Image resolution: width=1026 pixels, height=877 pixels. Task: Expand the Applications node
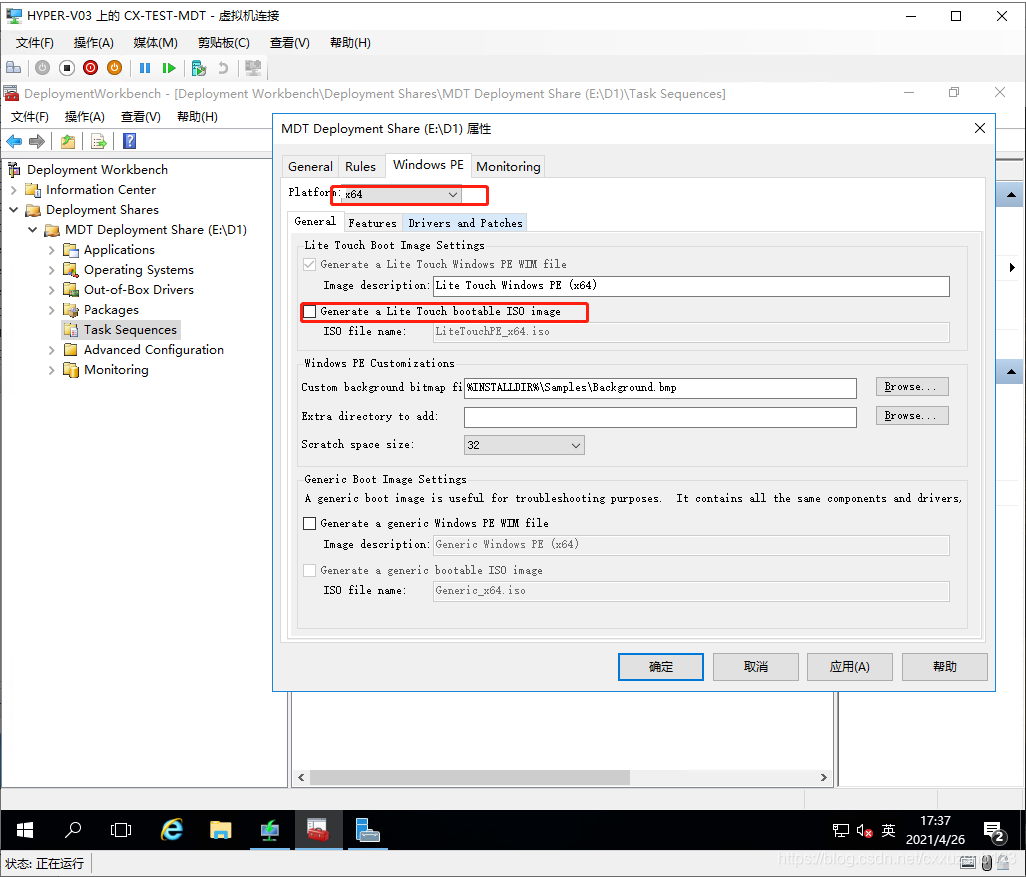[52, 250]
